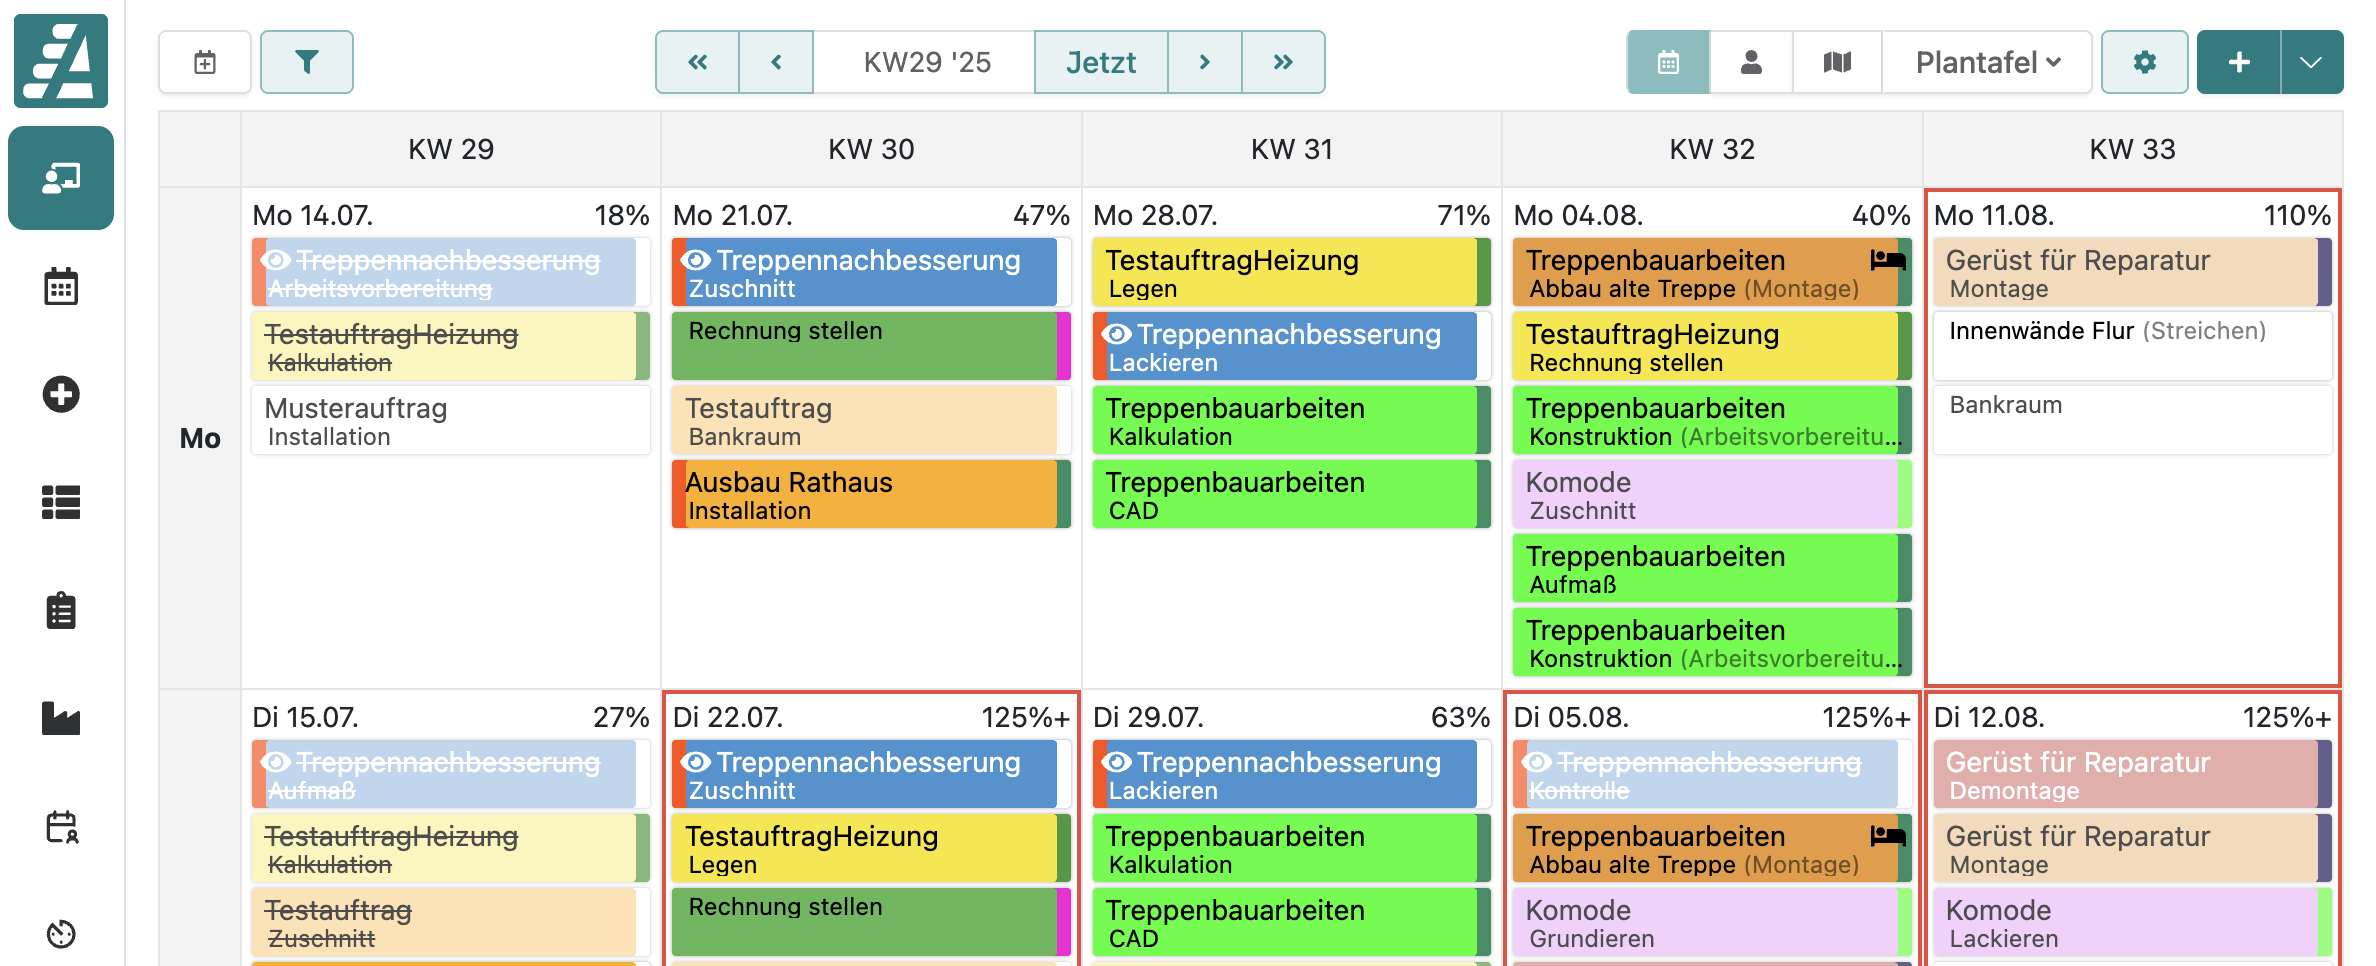Viewport: 2376px width, 966px height.
Task: Click the green plus add button
Action: (2239, 62)
